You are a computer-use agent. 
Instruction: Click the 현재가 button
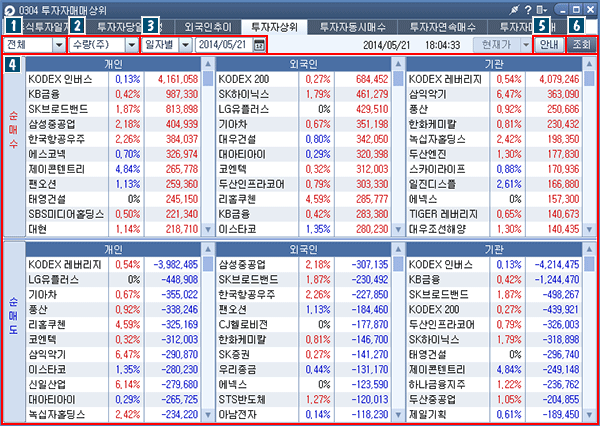[497, 45]
